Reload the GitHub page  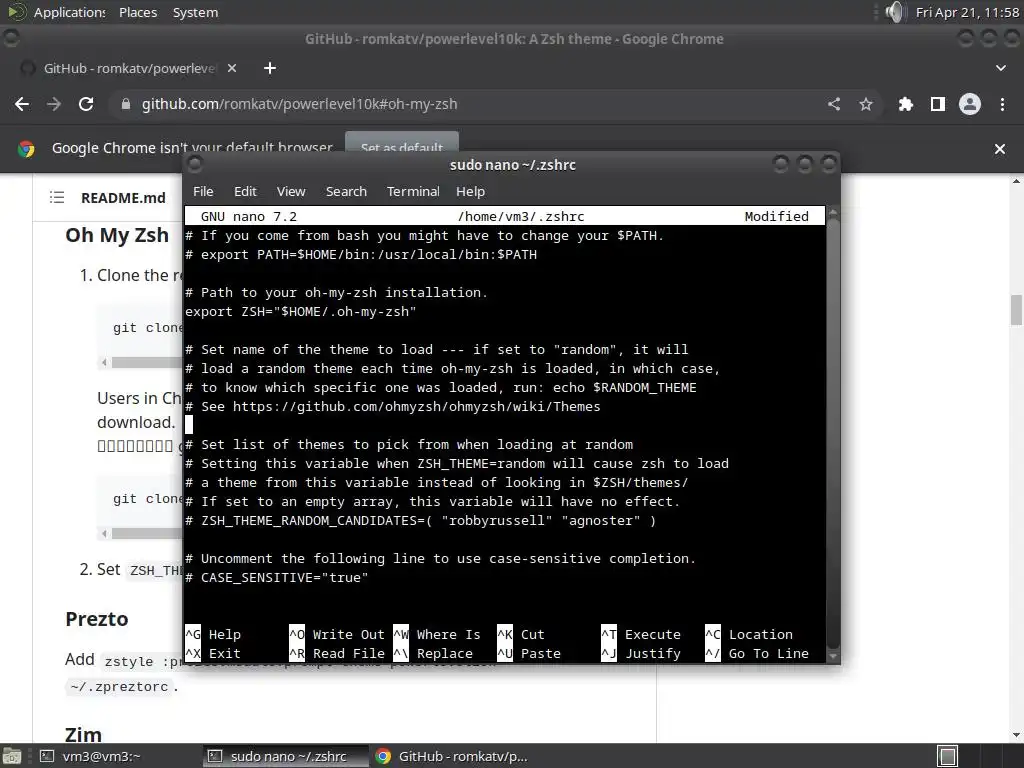point(86,104)
